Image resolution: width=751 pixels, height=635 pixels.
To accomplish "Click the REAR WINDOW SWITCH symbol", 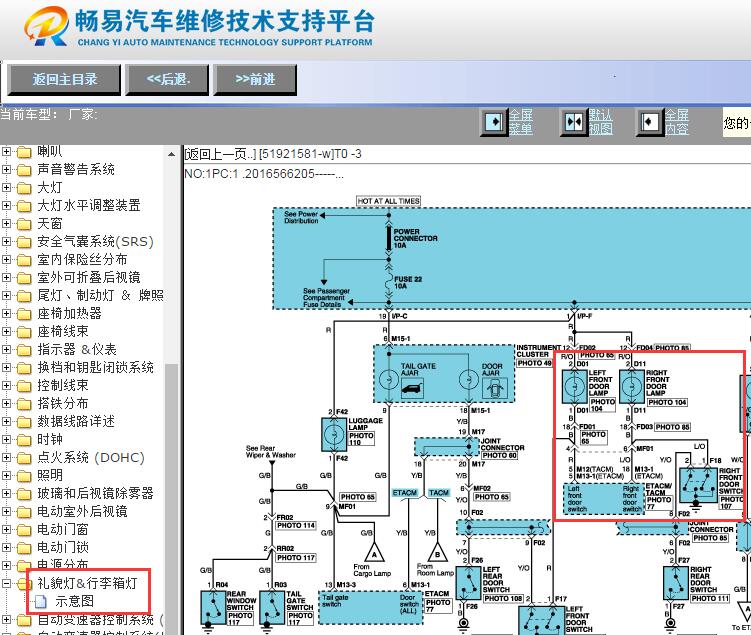I will click(213, 607).
